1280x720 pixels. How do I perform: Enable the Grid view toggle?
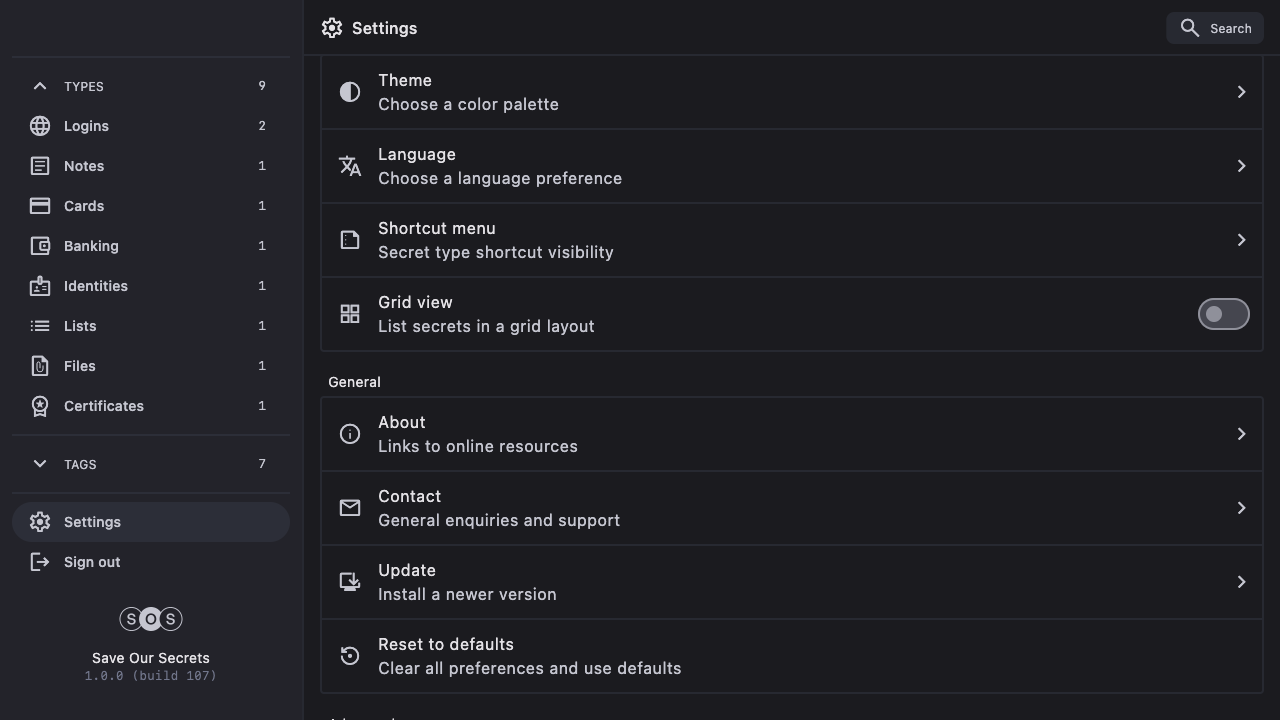[1223, 314]
